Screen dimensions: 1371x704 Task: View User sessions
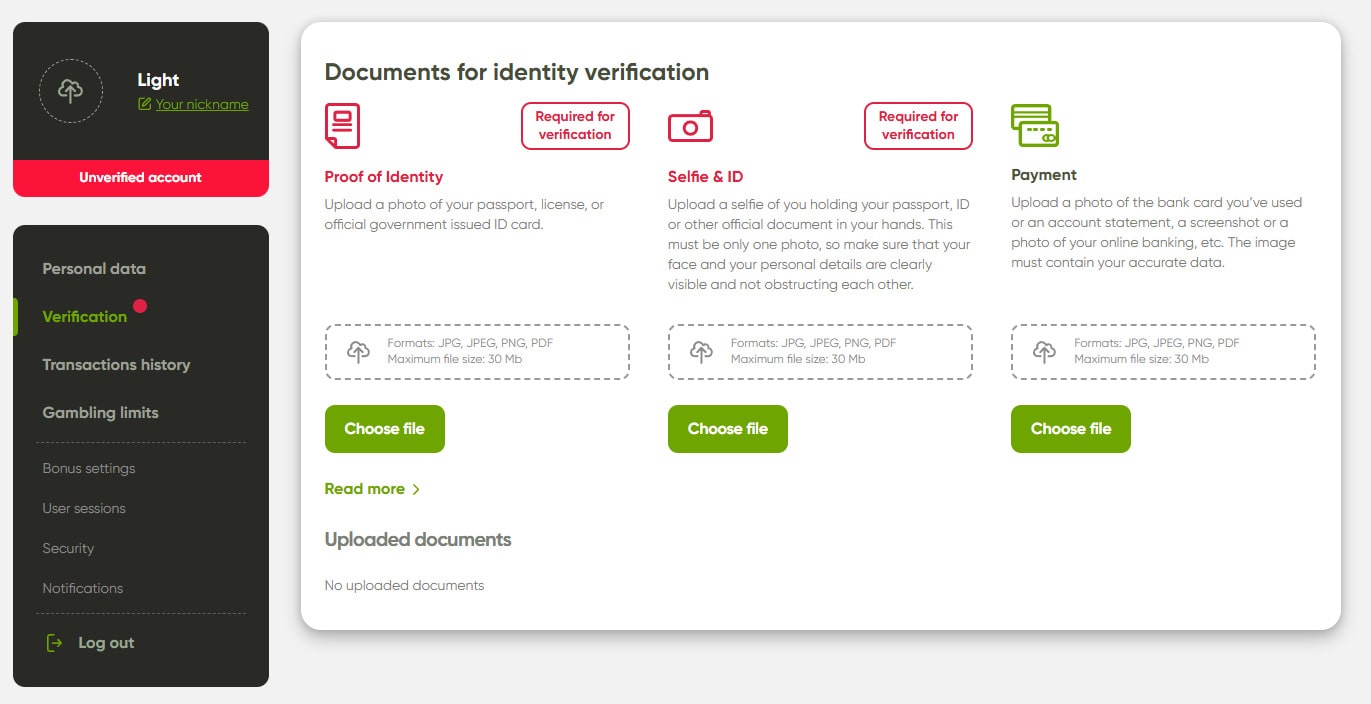84,508
